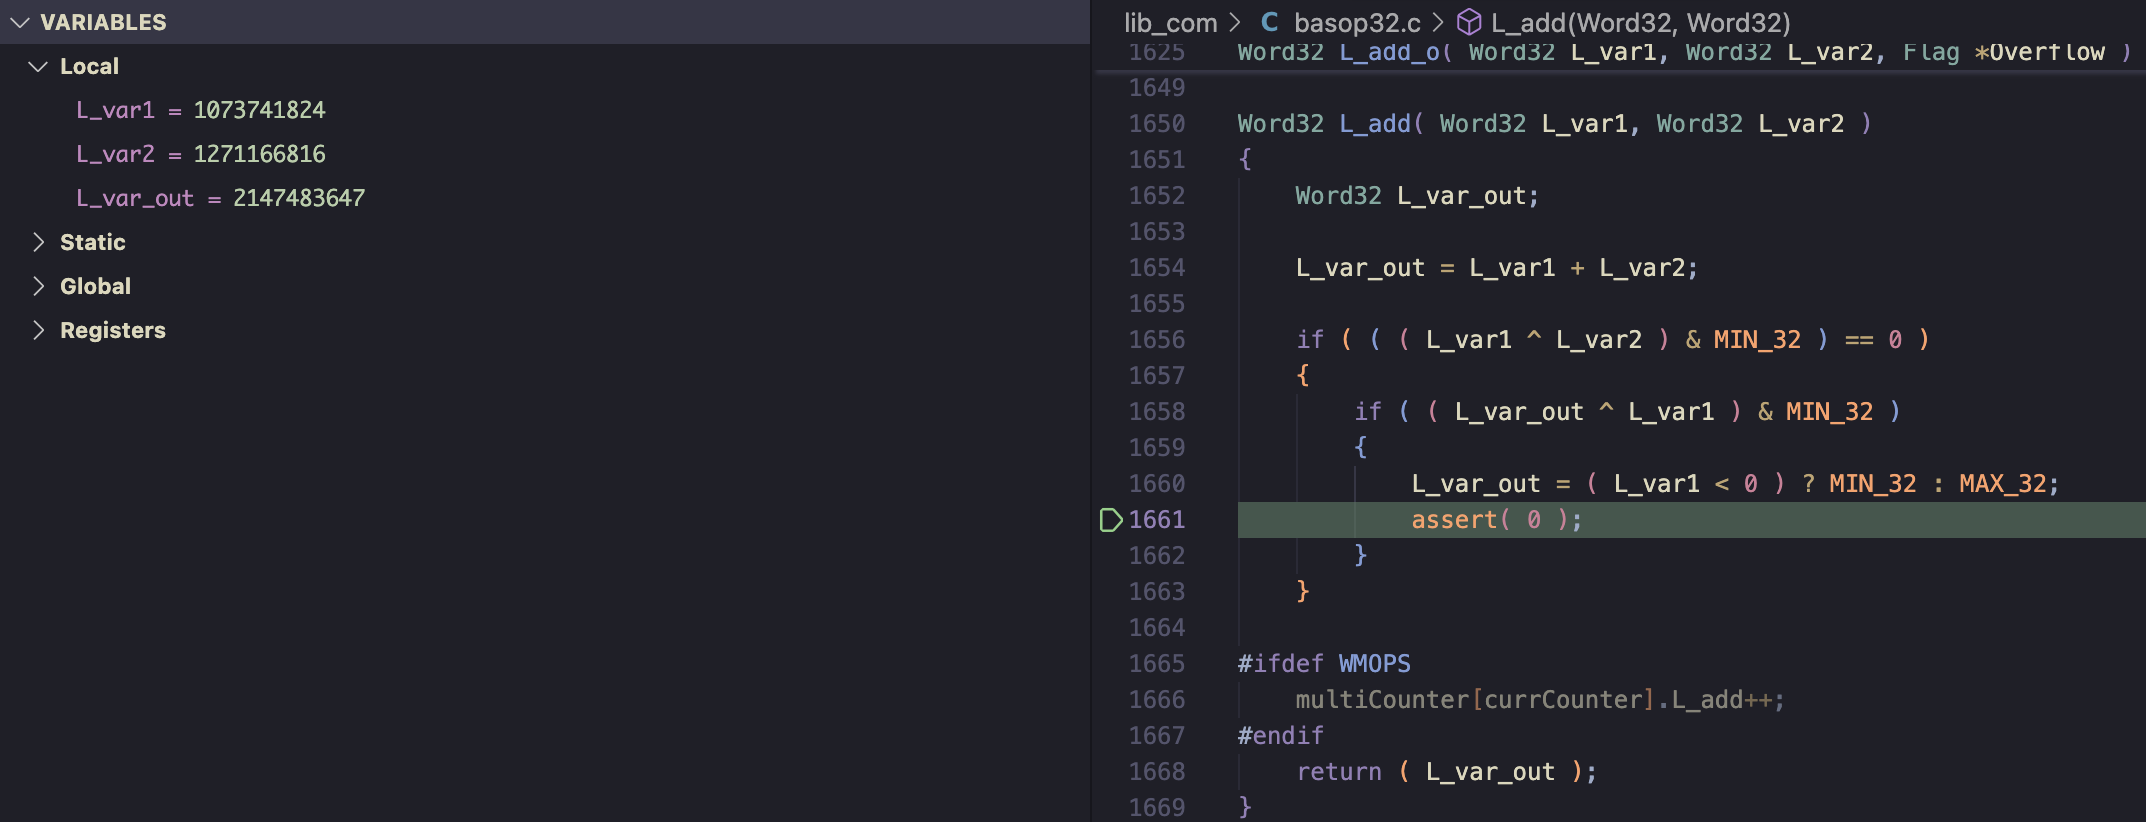Click the WMOPS macro on line 1665
2146x822 pixels.
pos(1374,664)
